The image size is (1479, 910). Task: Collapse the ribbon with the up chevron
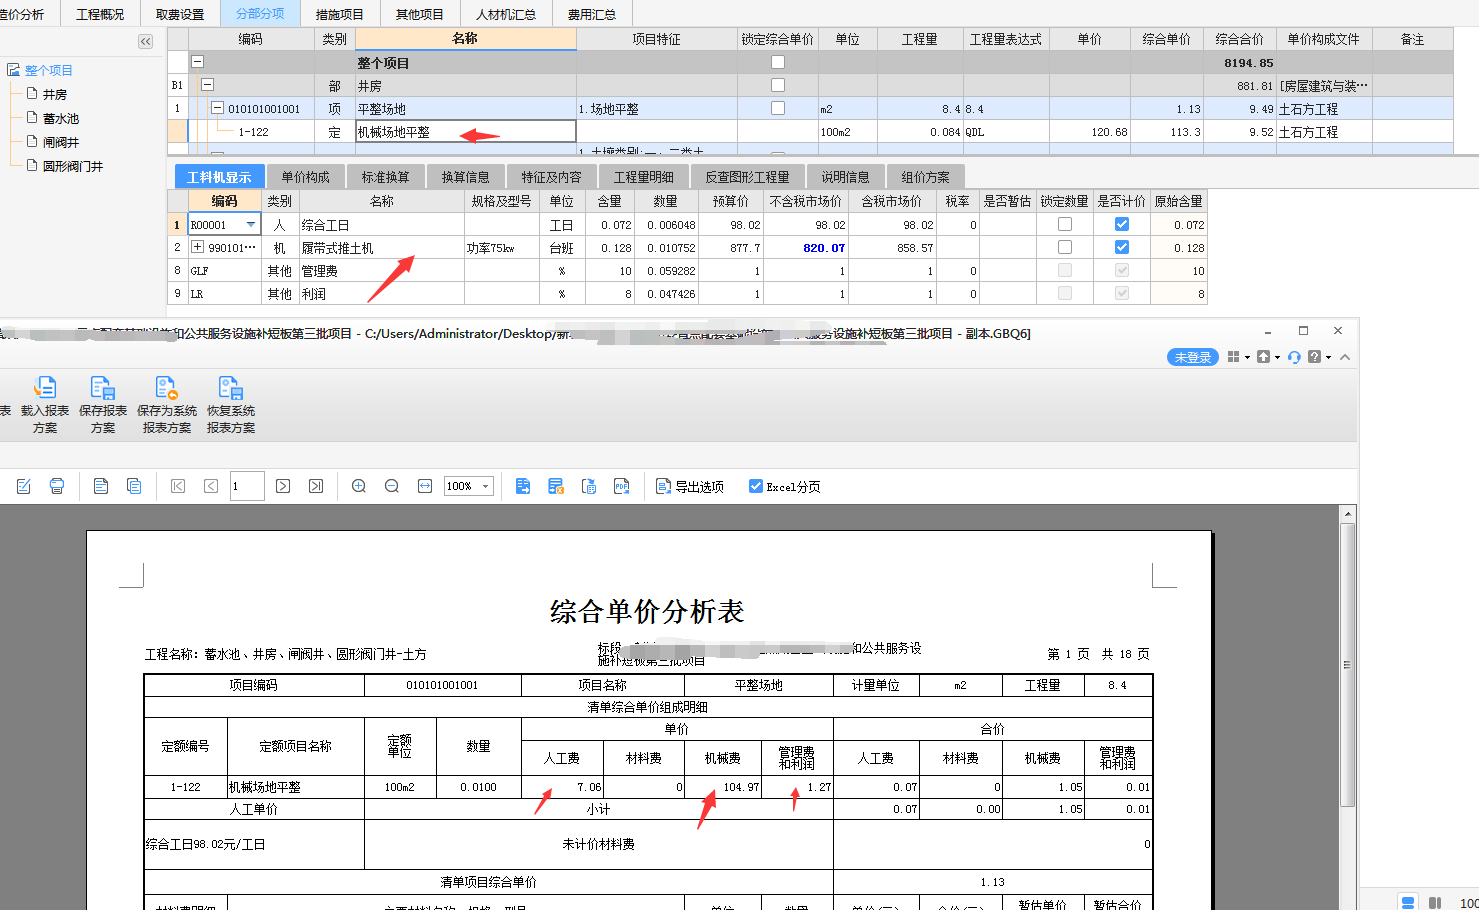[1345, 357]
